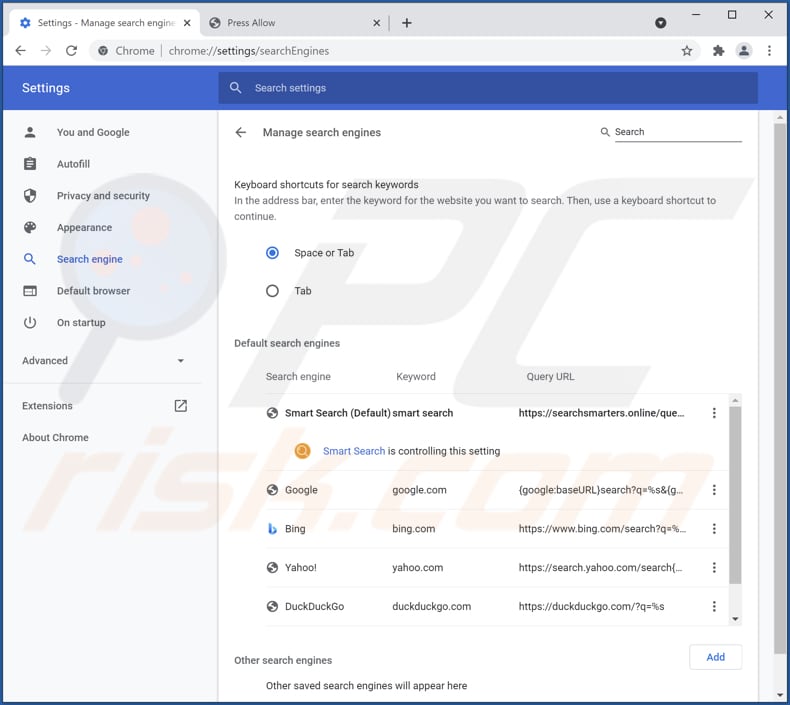
Task: Select the duckduckgo.com keyword cell
Action: (x=432, y=606)
